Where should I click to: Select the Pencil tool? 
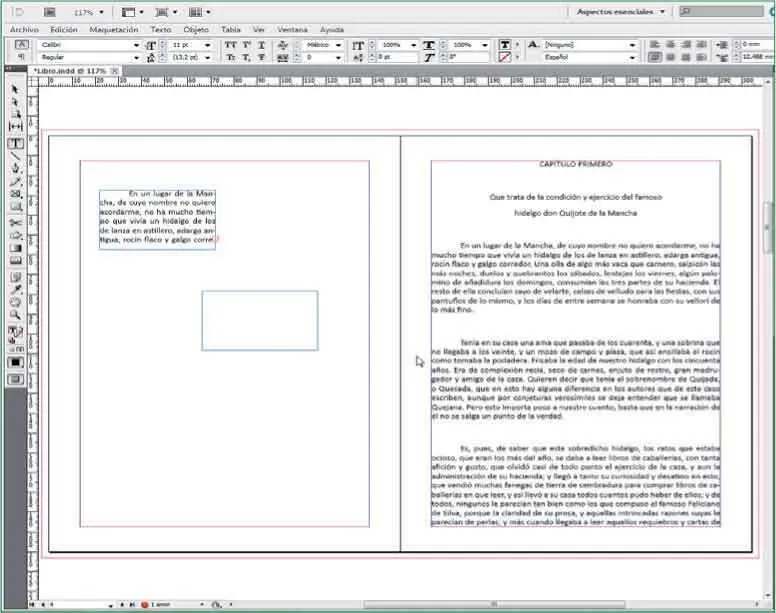click(15, 181)
